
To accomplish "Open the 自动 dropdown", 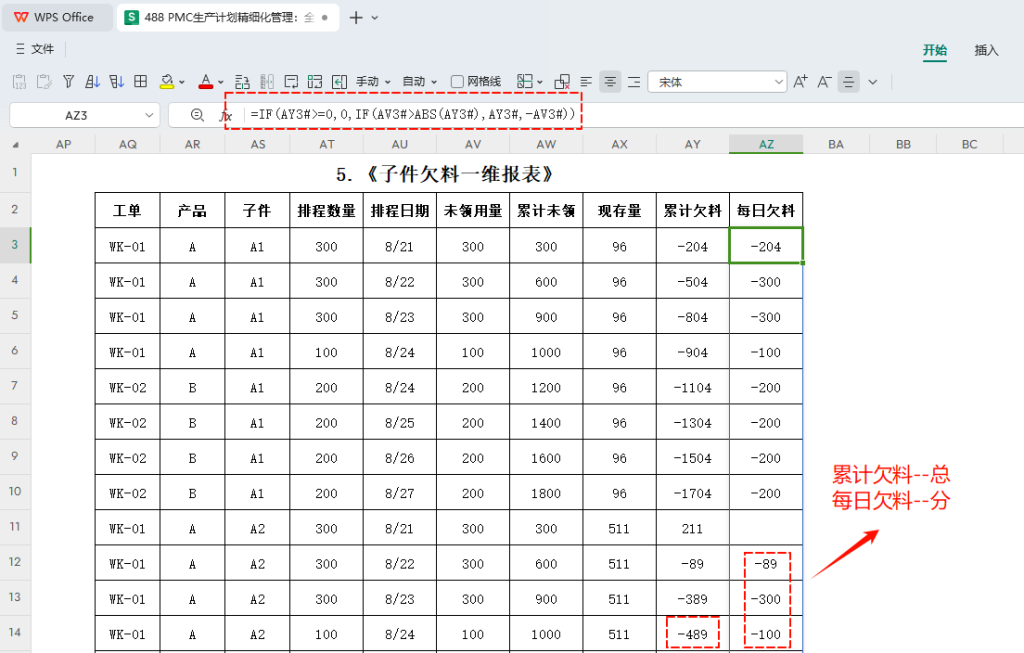I will click(x=419, y=82).
